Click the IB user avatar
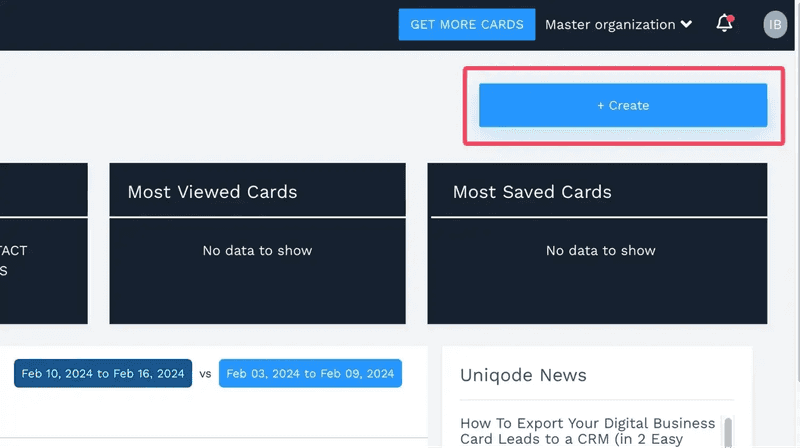Viewport: 800px width, 448px height. (775, 24)
